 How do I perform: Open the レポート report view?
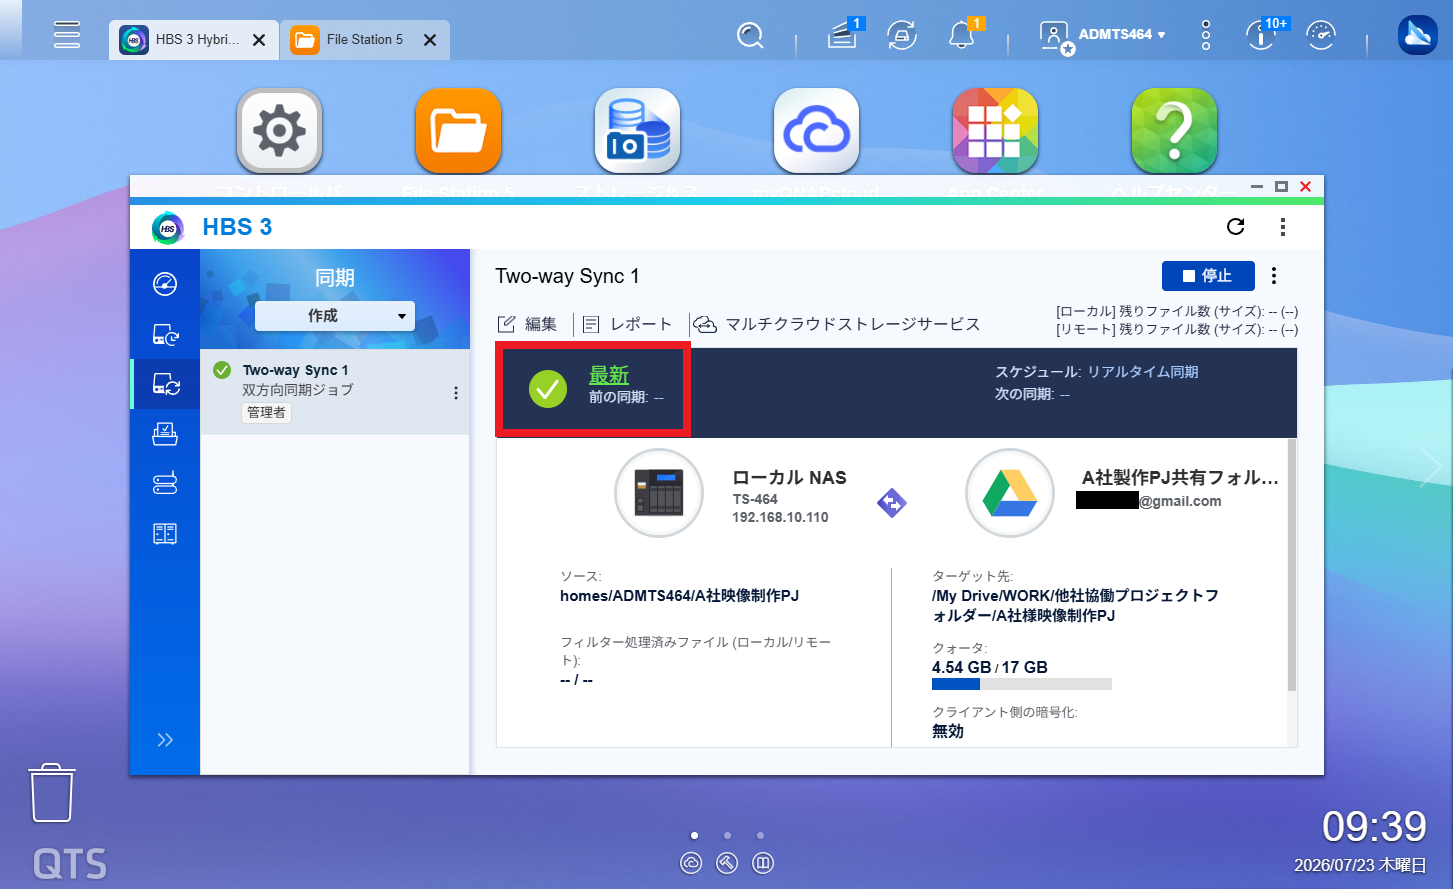pyautogui.click(x=627, y=324)
